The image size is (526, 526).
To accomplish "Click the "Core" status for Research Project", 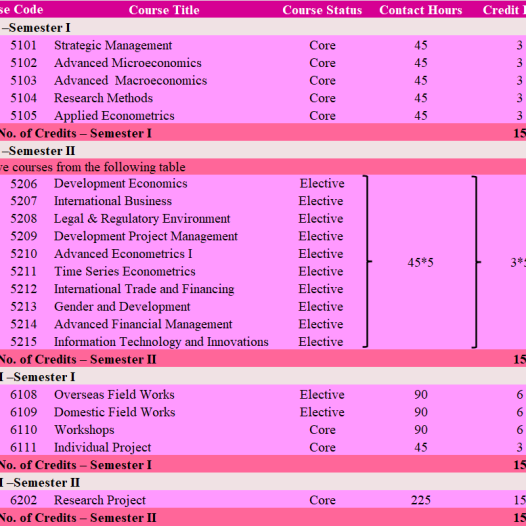I will click(322, 500).
